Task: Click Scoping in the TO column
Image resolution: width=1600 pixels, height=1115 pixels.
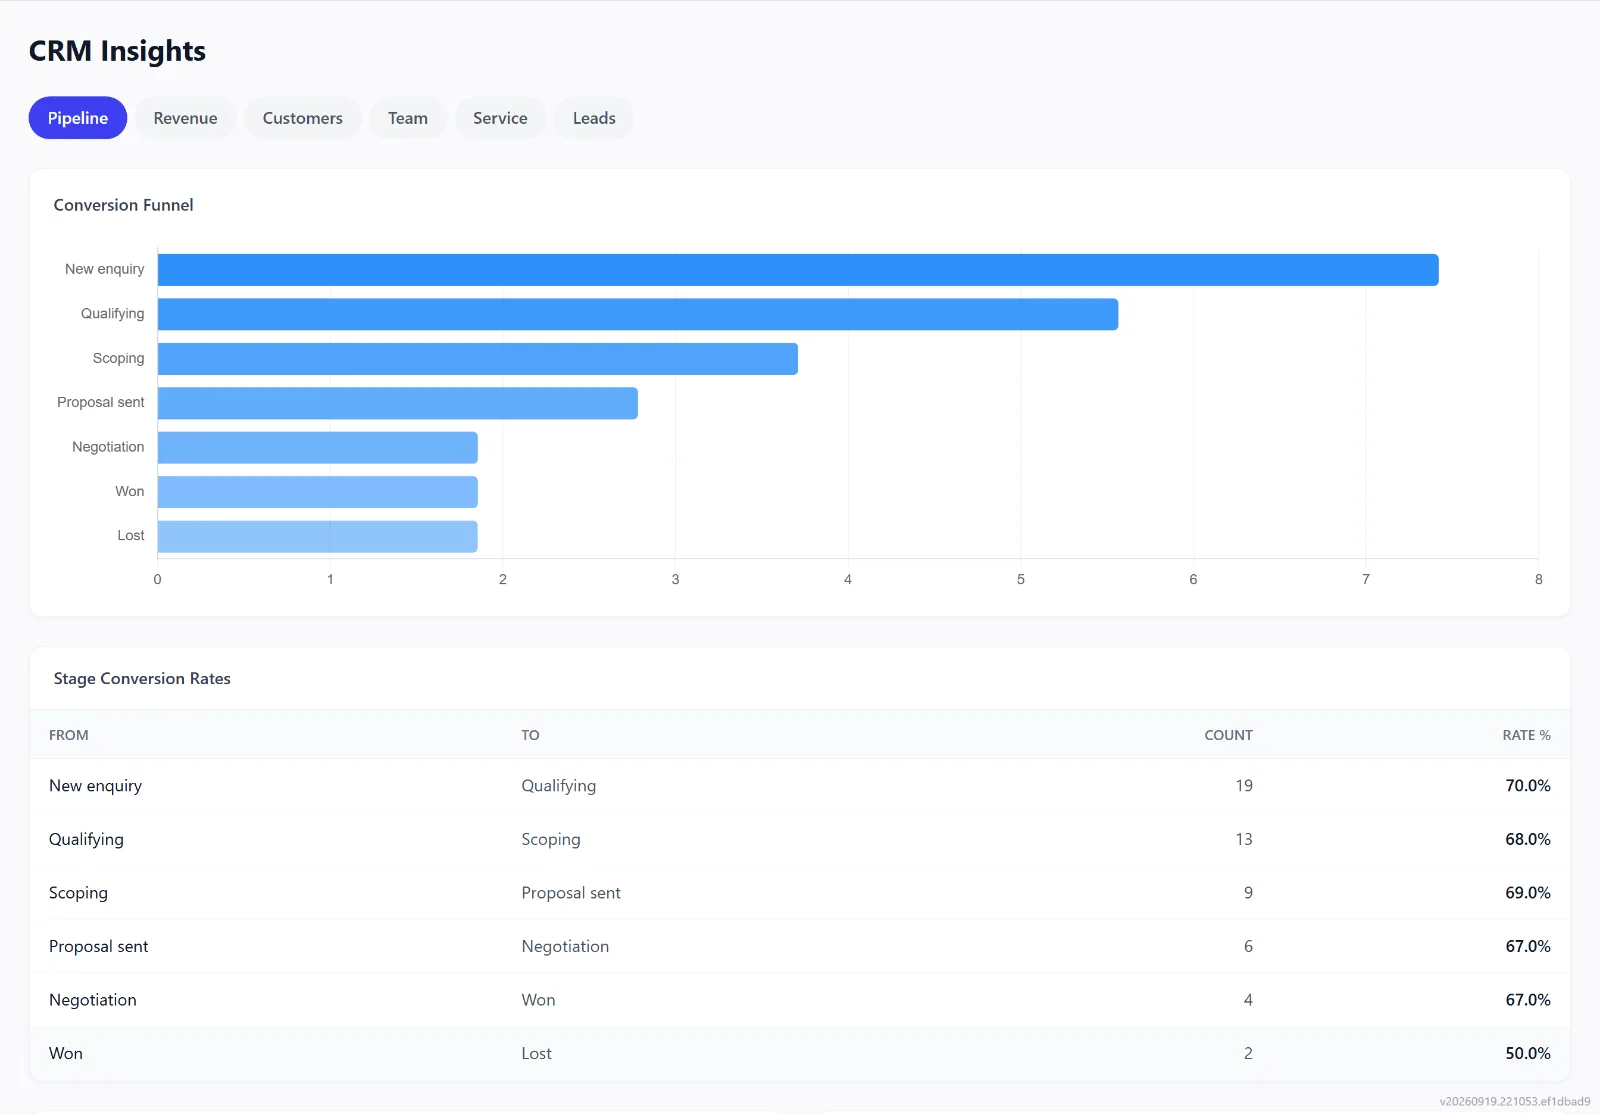Action: [x=551, y=840]
